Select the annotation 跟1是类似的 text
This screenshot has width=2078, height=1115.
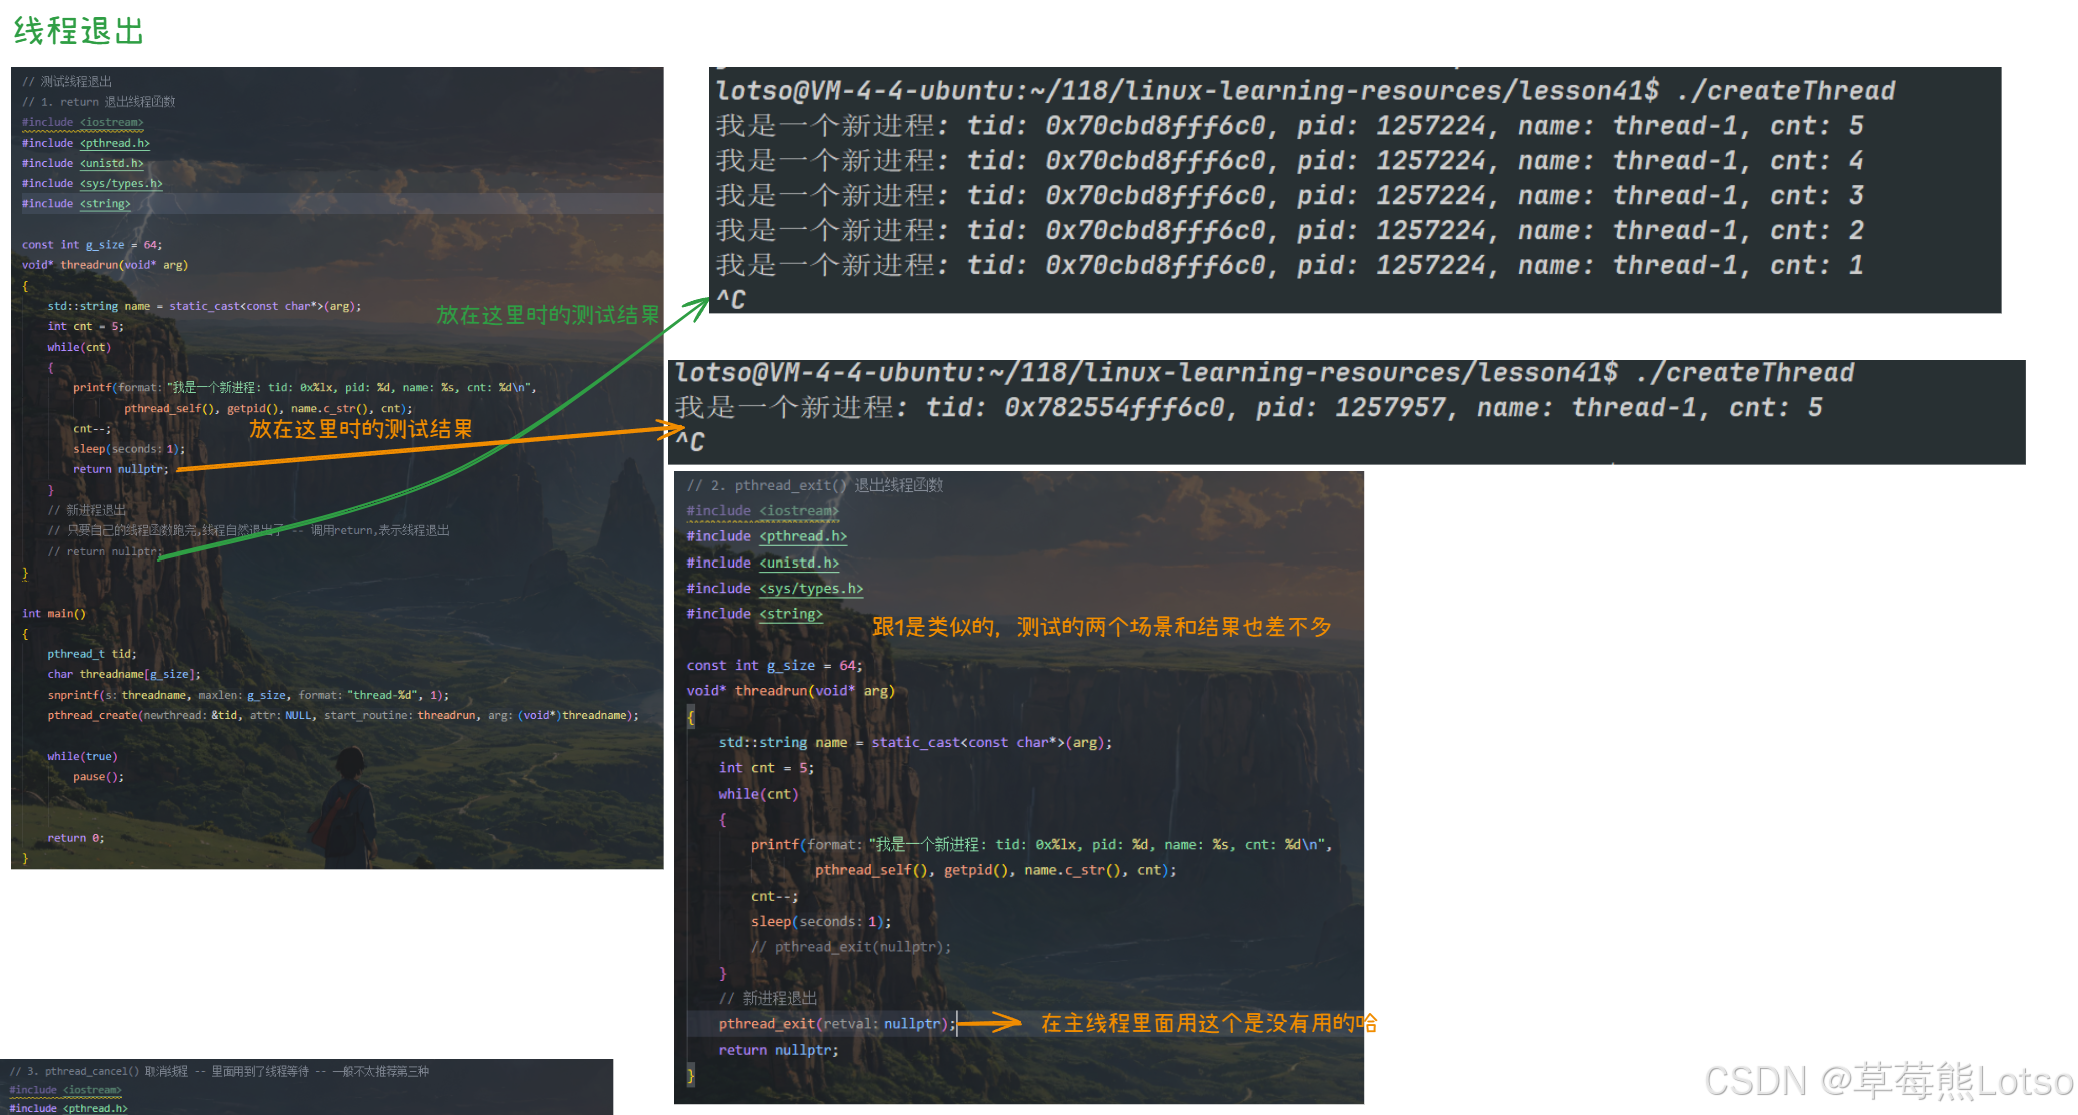pyautogui.click(x=1101, y=627)
